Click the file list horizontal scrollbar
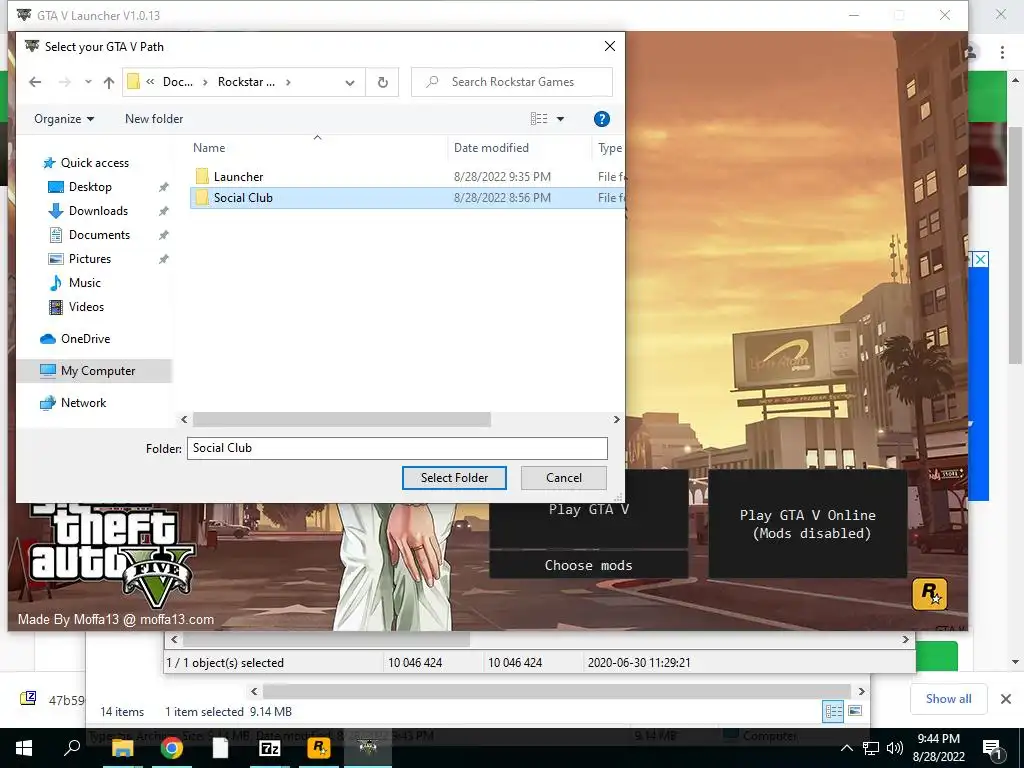 click(x=342, y=419)
